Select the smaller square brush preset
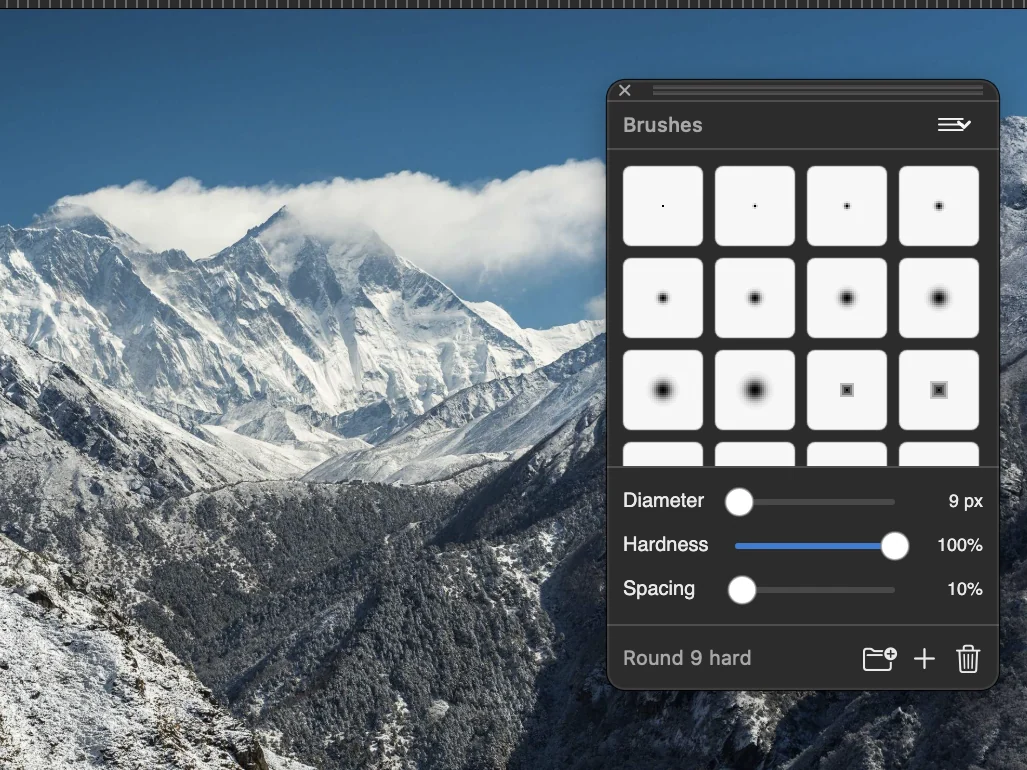1027x770 pixels. [847, 390]
